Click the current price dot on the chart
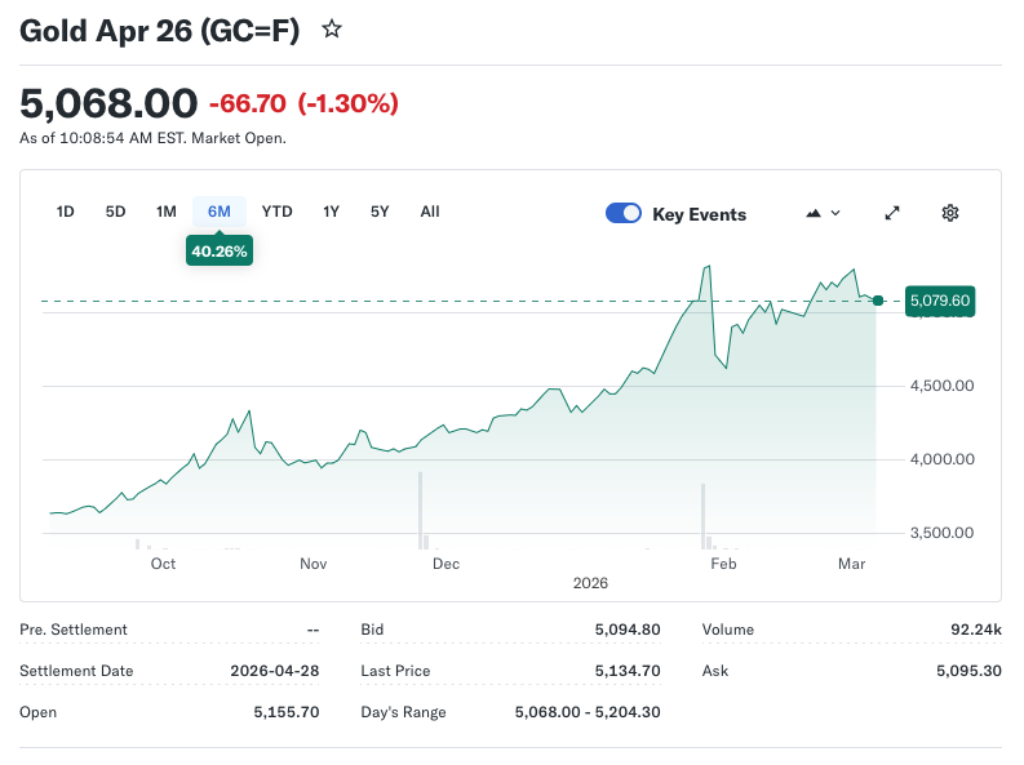 877,300
